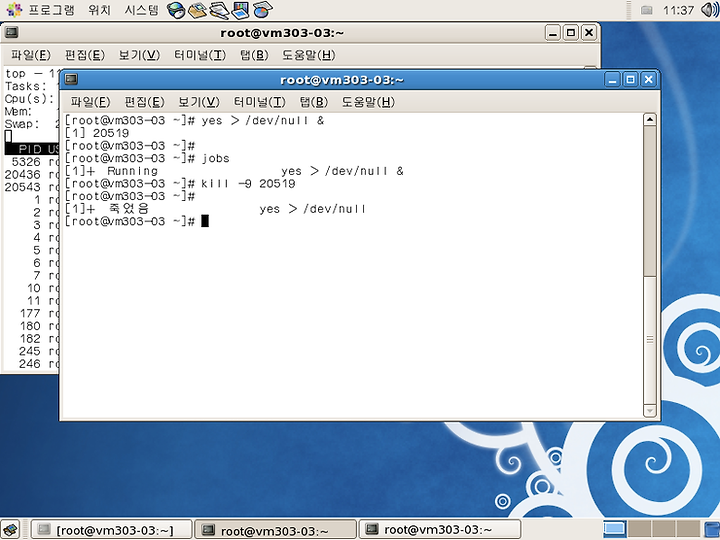Switch to the second workspace
720x540 pixels.
click(640, 529)
